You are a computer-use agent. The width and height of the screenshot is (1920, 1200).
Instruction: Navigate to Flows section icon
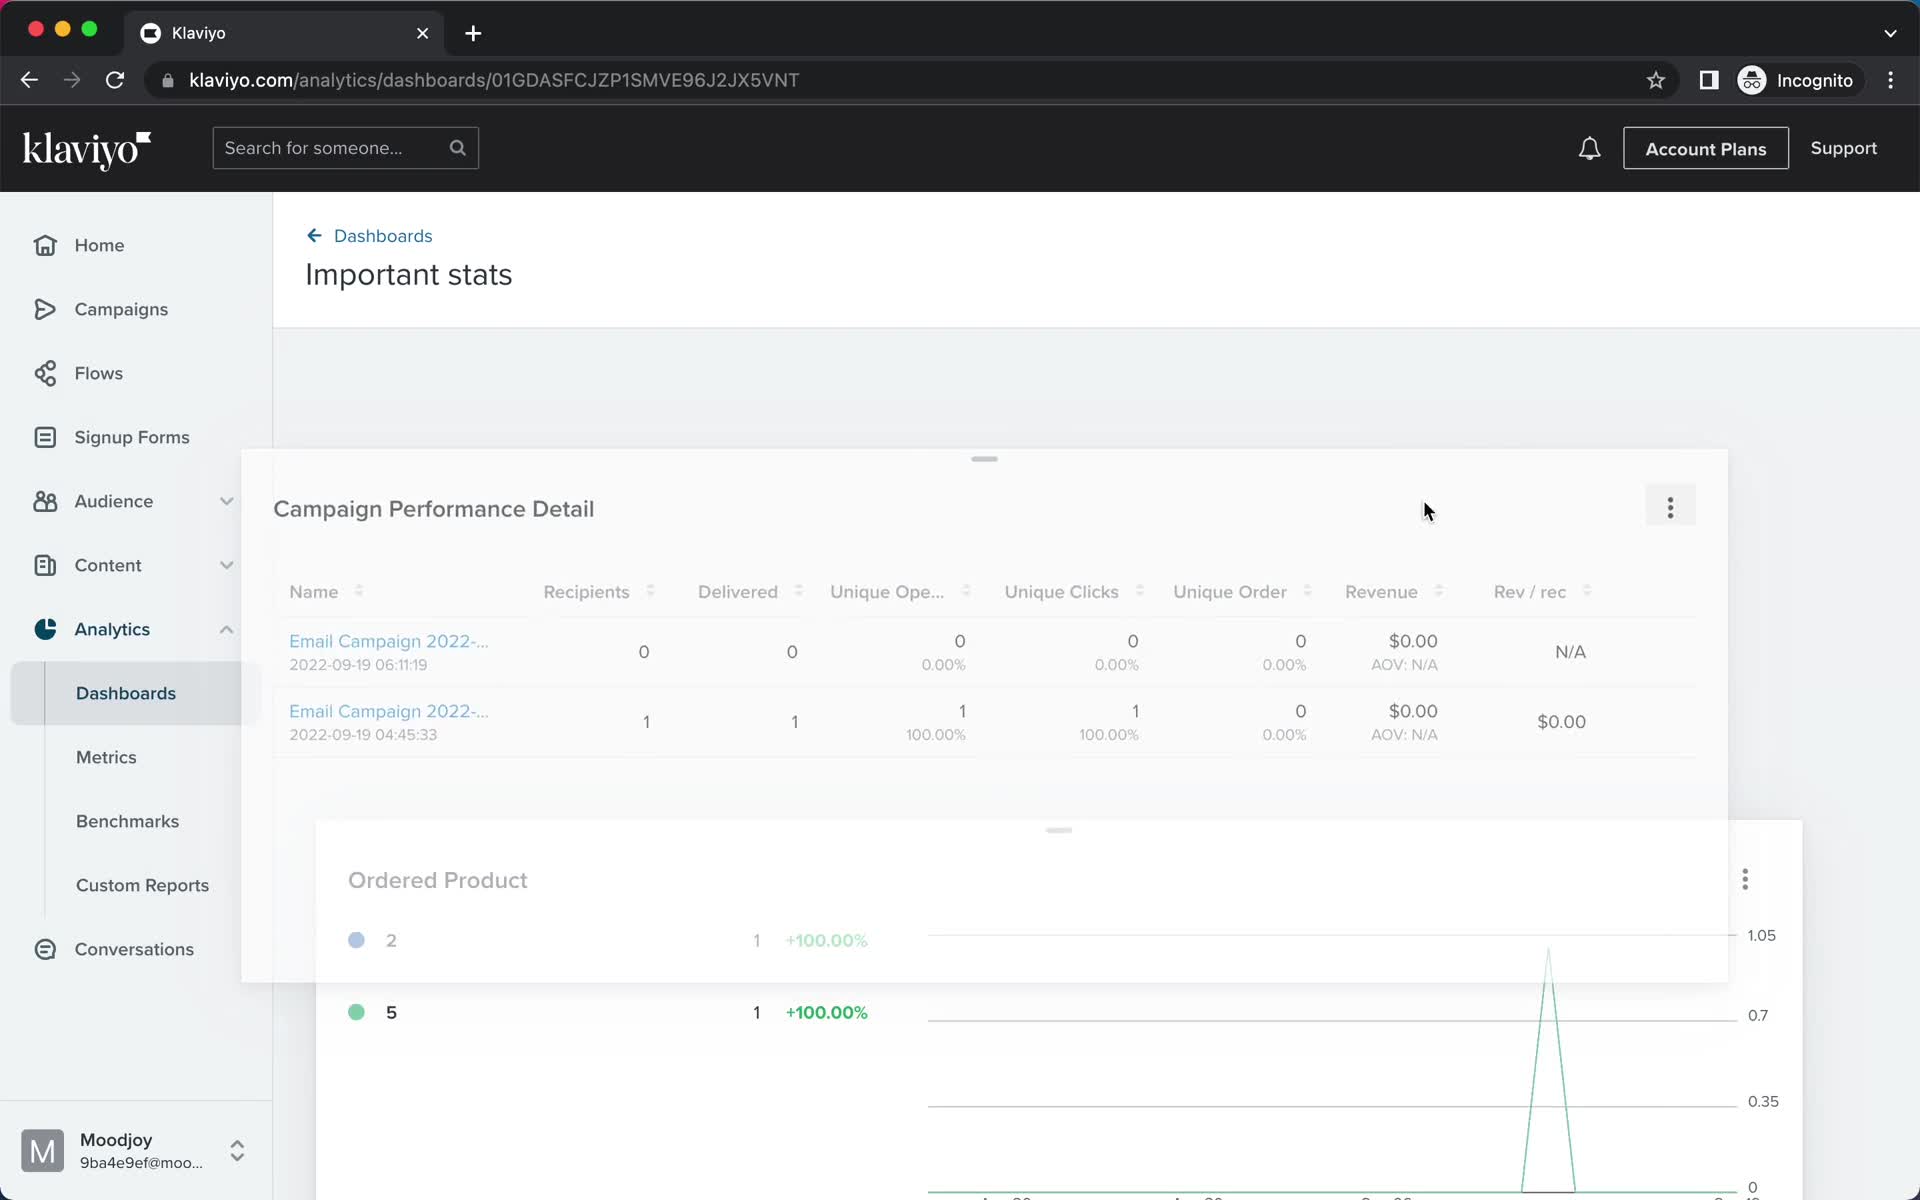(x=44, y=372)
